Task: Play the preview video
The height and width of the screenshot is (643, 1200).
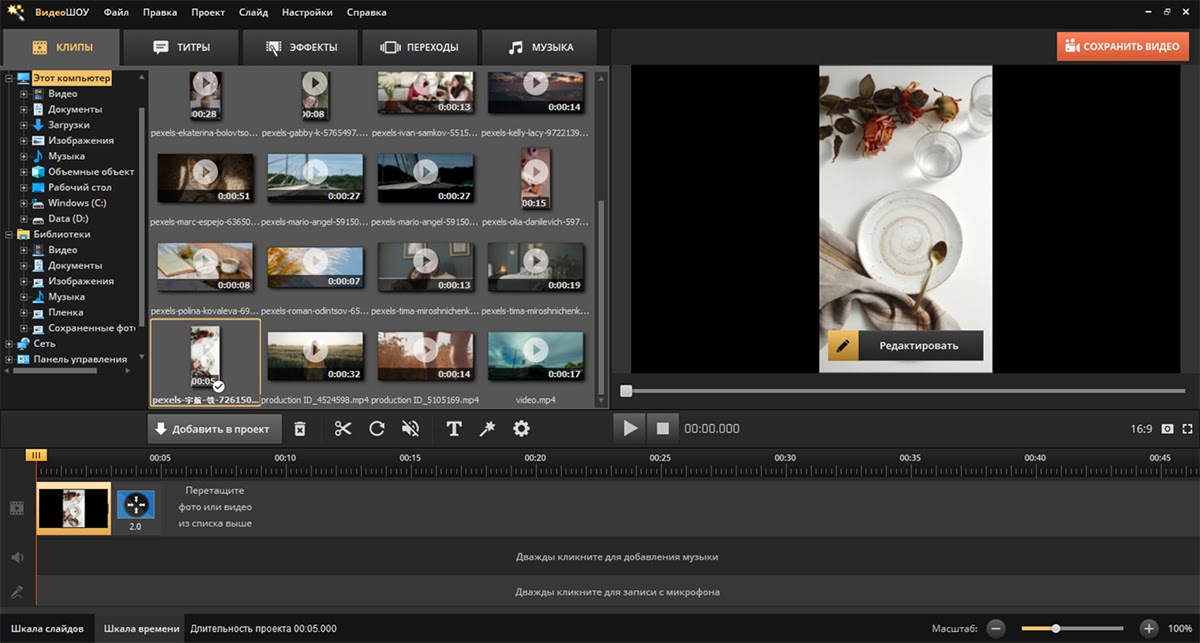Action: point(630,428)
